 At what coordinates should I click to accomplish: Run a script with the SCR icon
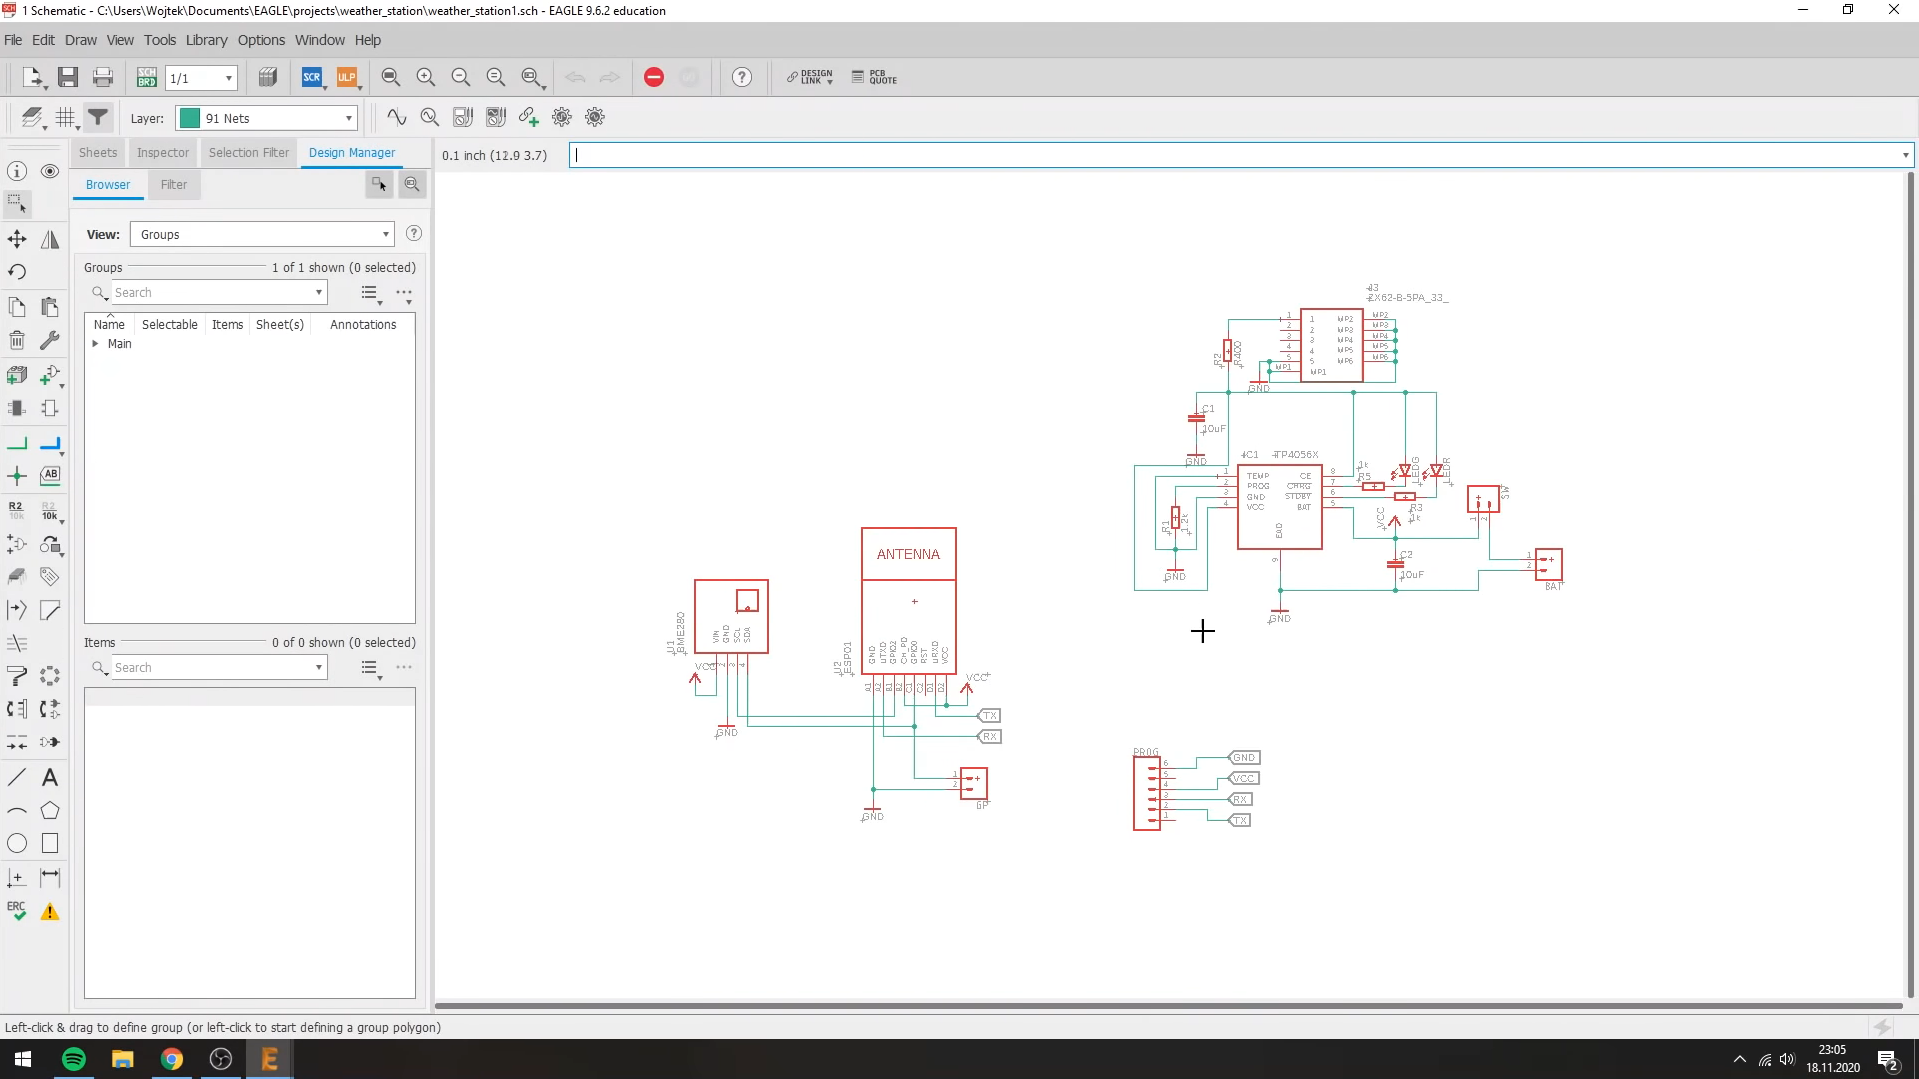(312, 77)
